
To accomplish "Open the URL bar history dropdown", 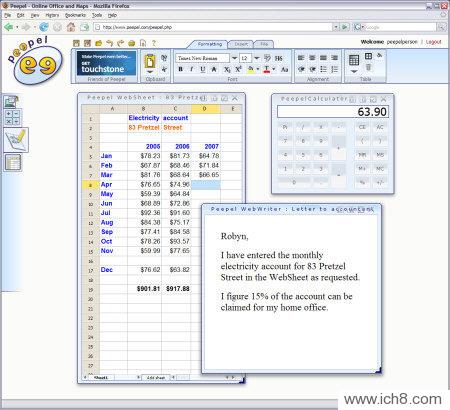I will [336, 27].
